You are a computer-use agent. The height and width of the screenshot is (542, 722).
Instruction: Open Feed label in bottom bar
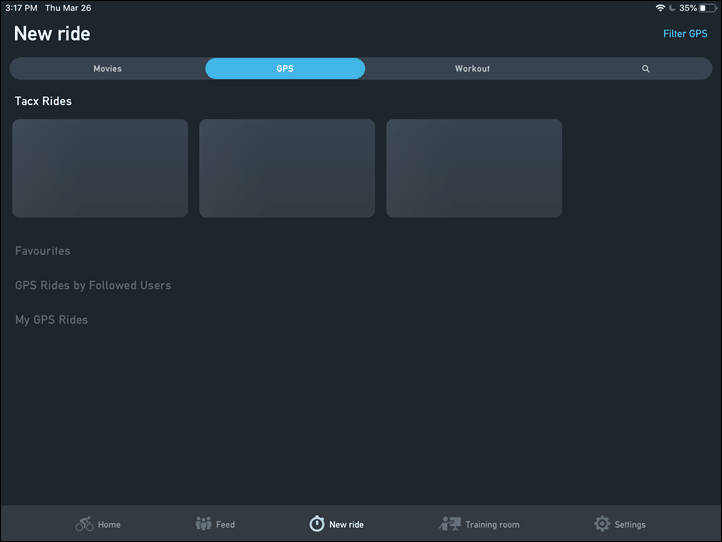(225, 525)
